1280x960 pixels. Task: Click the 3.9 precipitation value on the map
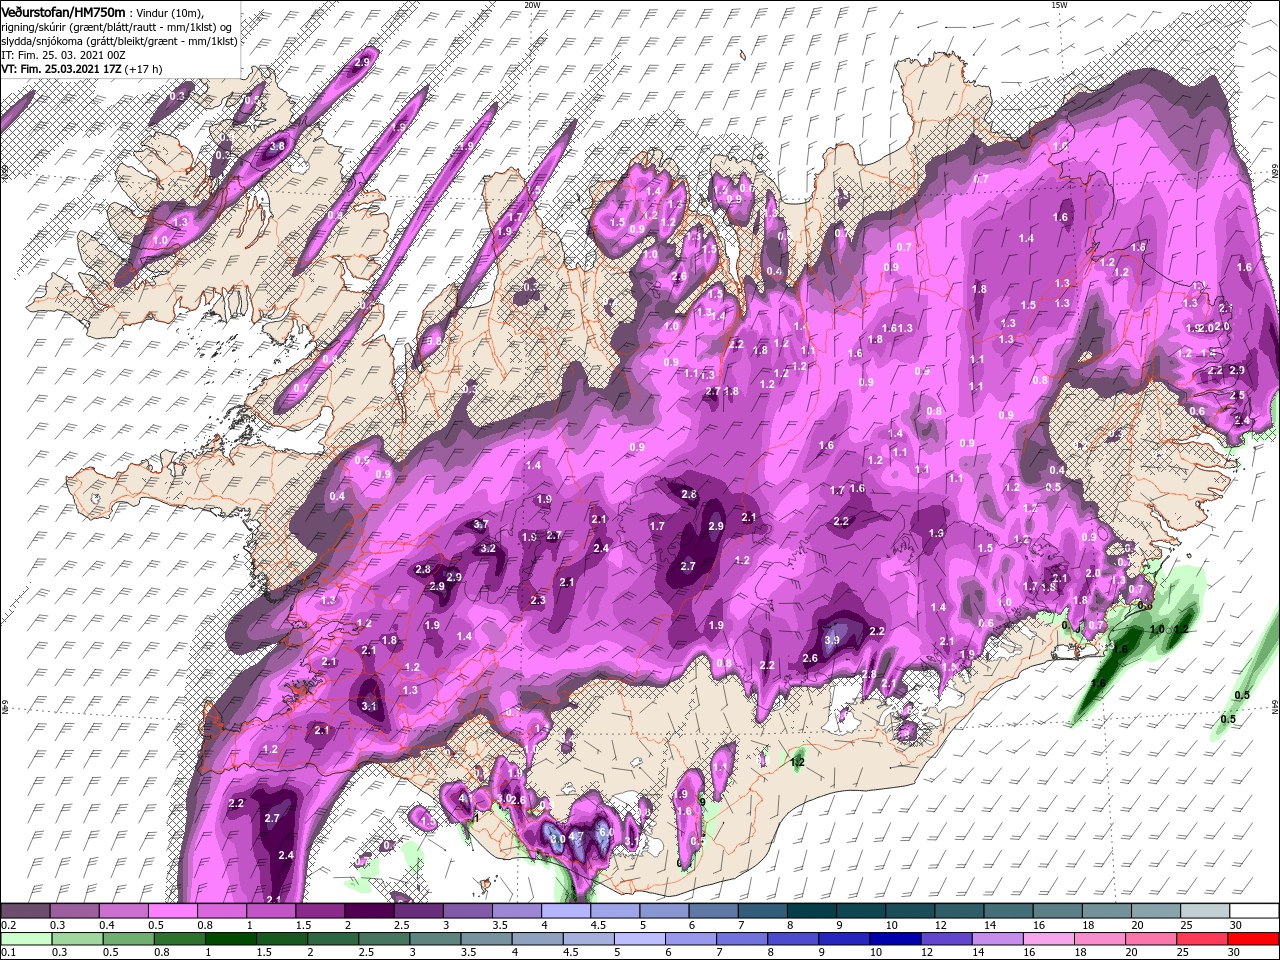coord(831,640)
